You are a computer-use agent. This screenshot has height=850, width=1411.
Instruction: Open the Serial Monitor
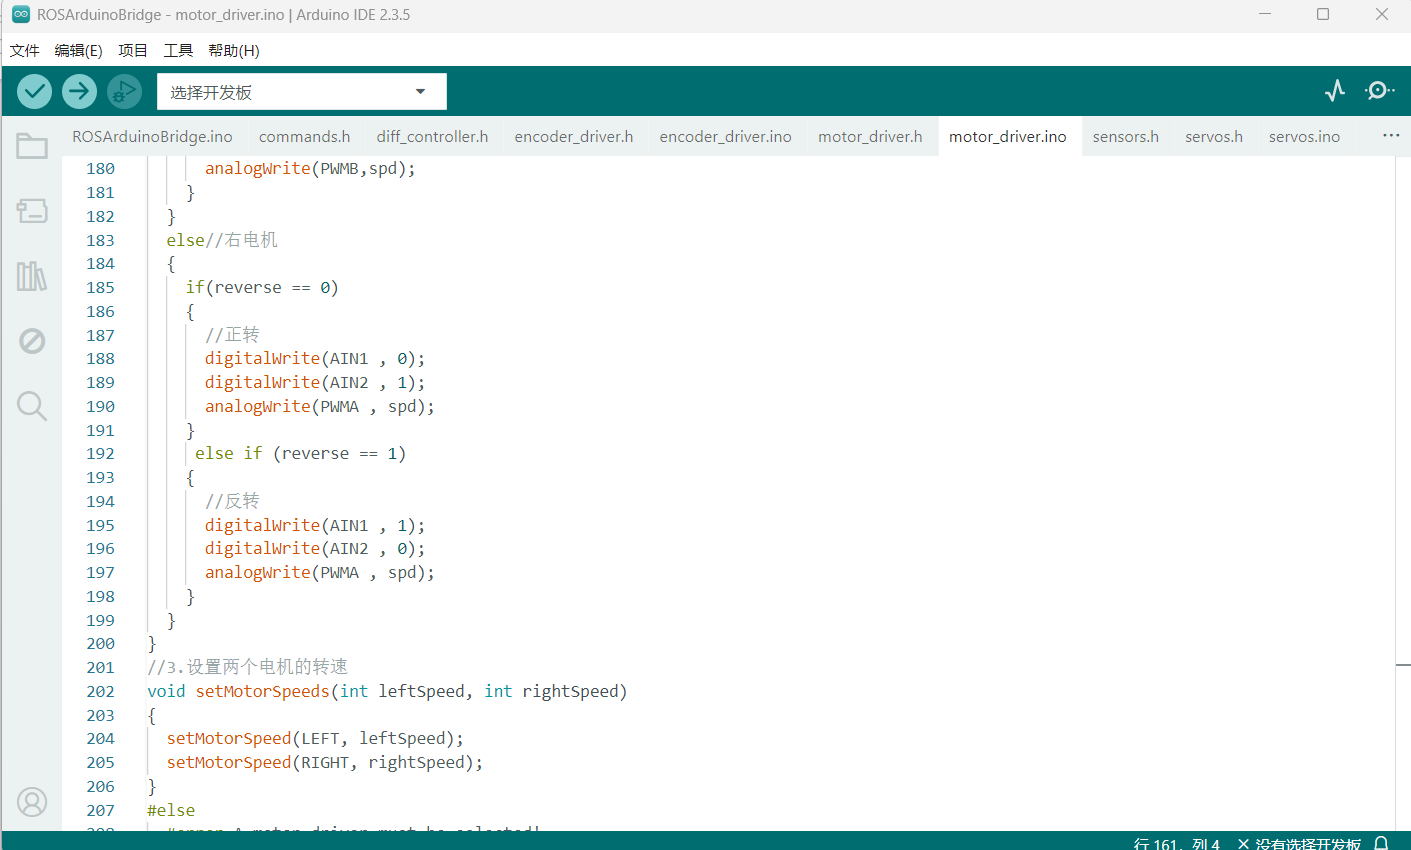[1380, 91]
